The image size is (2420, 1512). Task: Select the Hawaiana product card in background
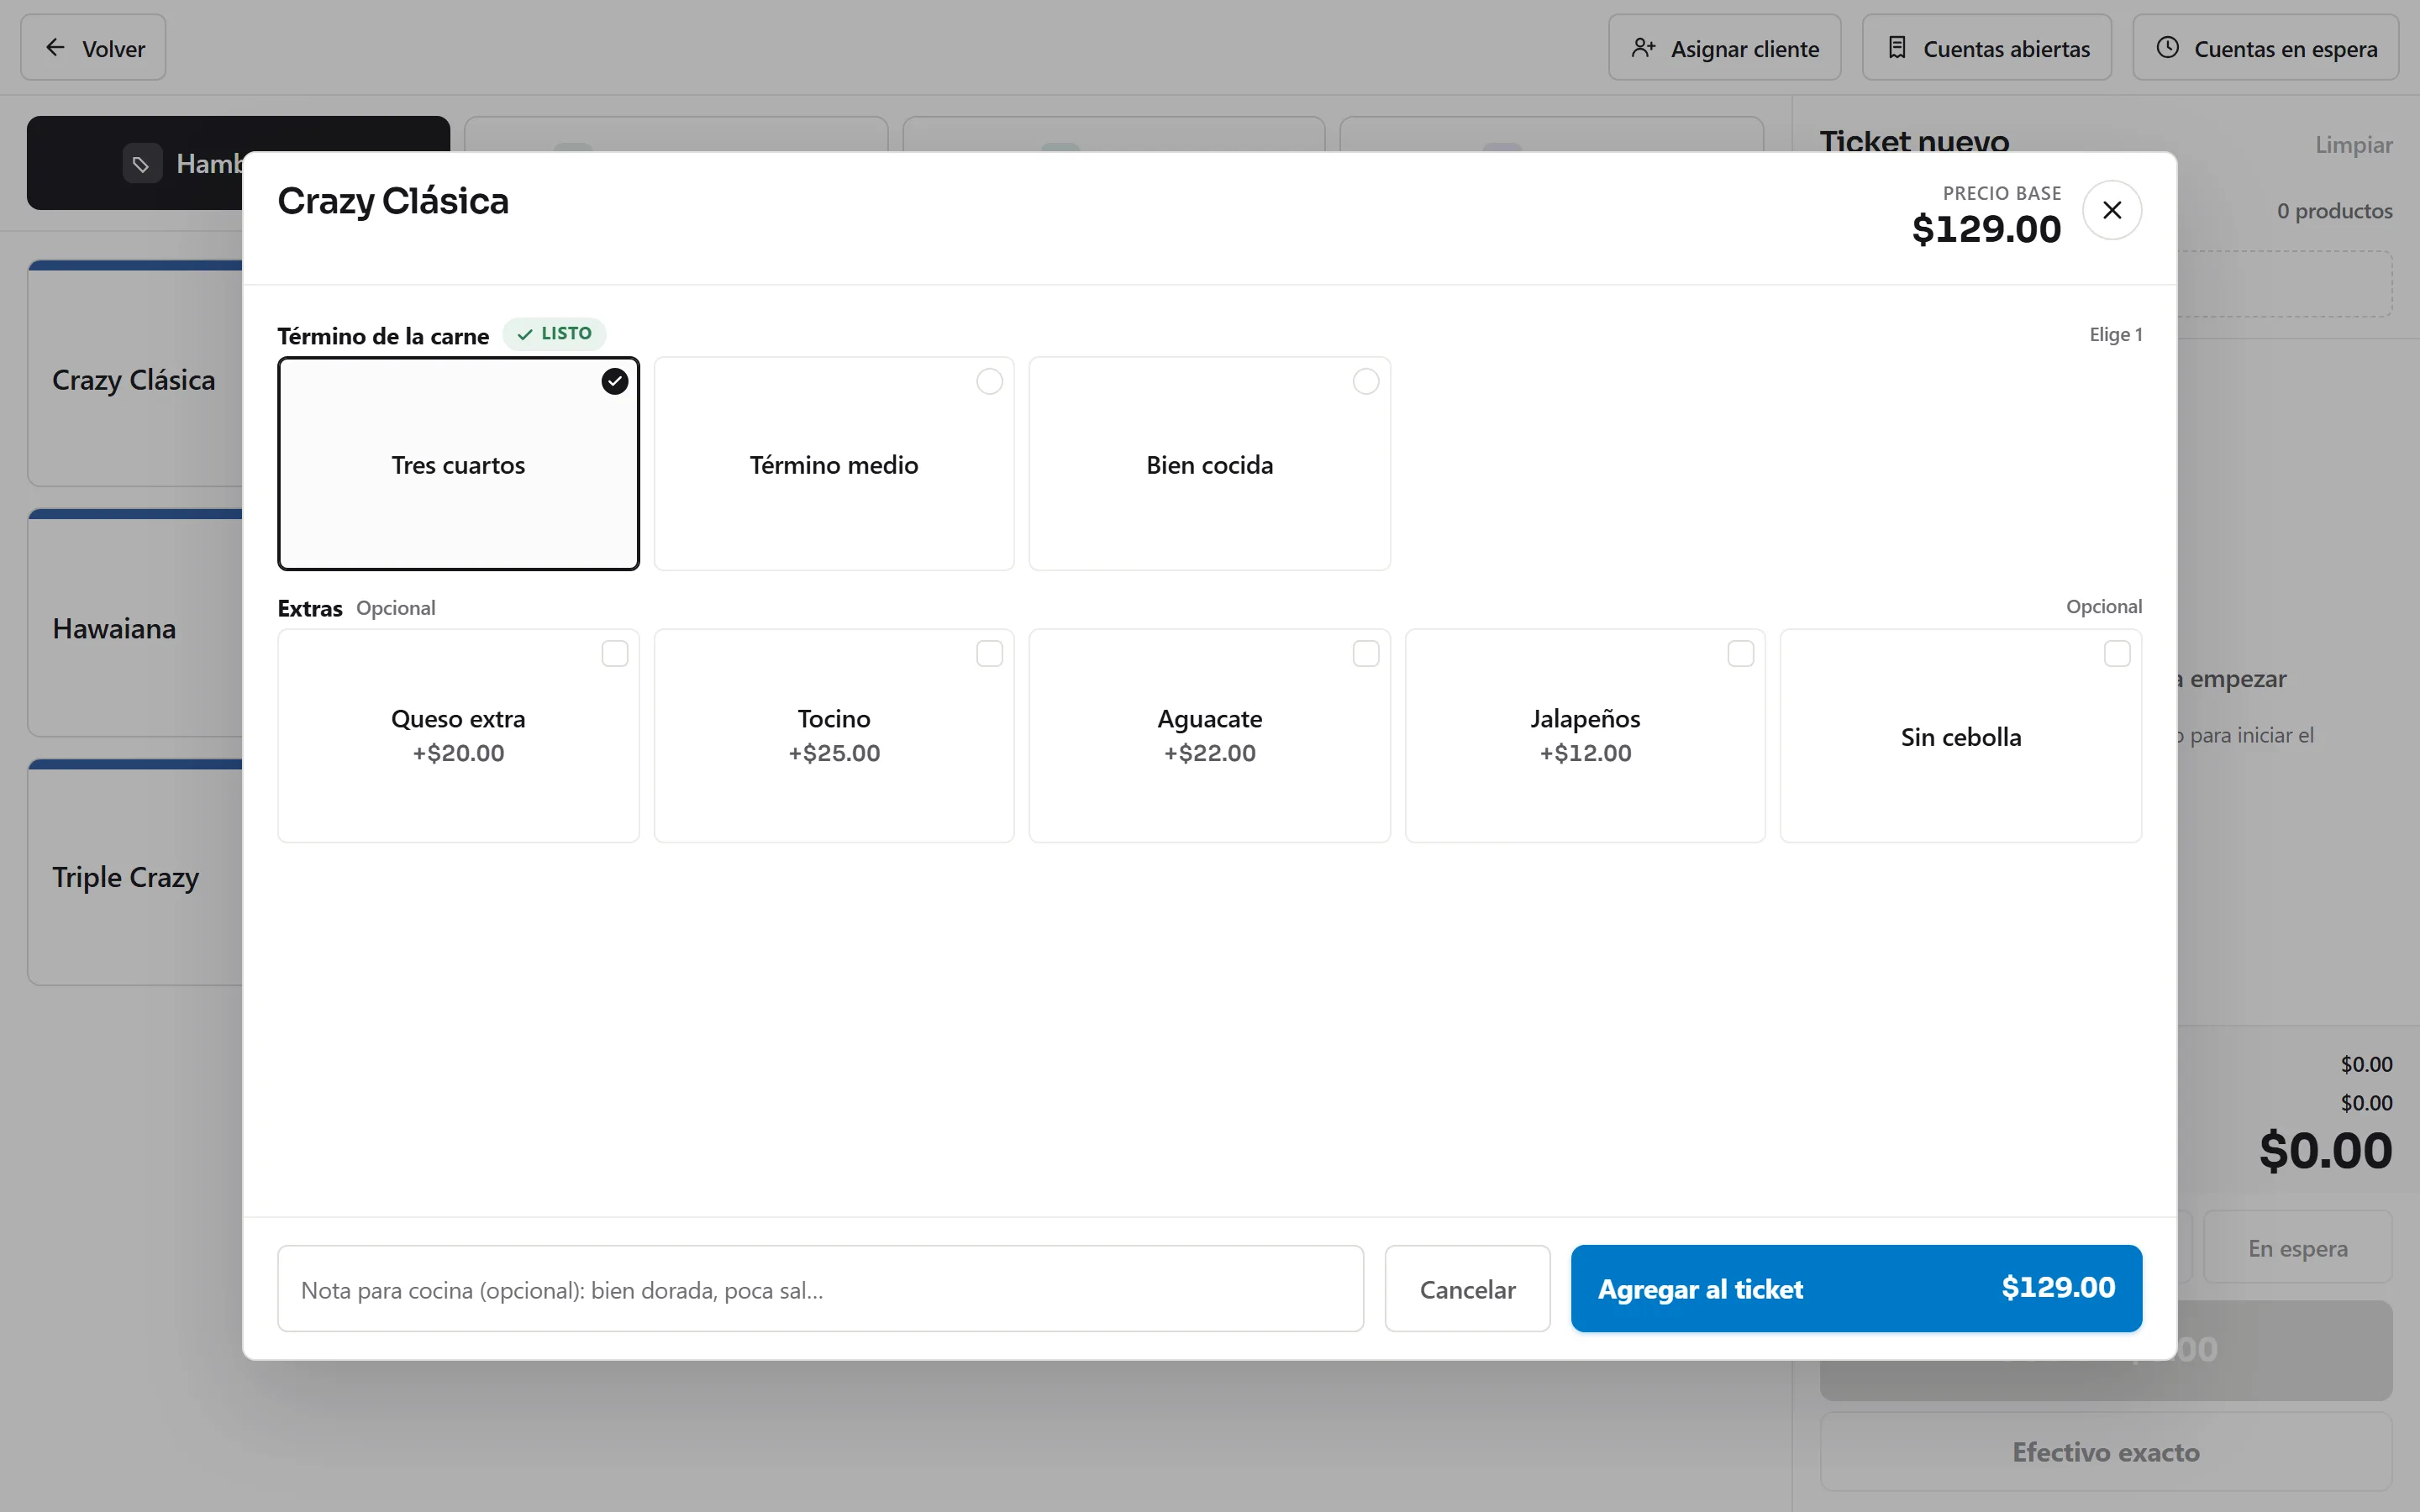coord(135,624)
